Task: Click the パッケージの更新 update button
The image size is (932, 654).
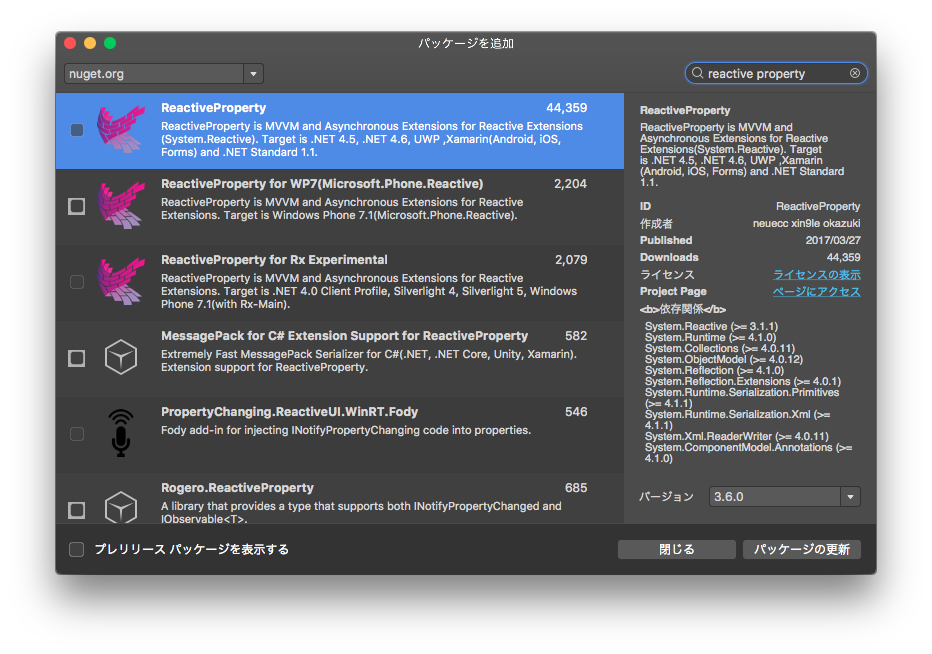Action: pyautogui.click(x=801, y=549)
